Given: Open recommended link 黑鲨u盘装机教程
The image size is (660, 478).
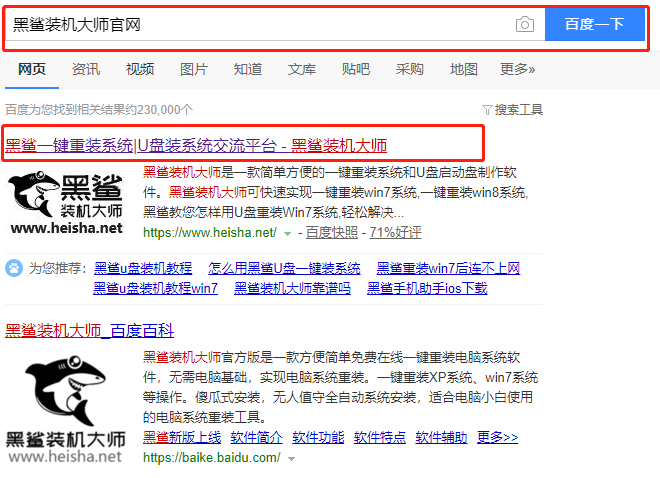Looking at the screenshot, I should (x=143, y=268).
